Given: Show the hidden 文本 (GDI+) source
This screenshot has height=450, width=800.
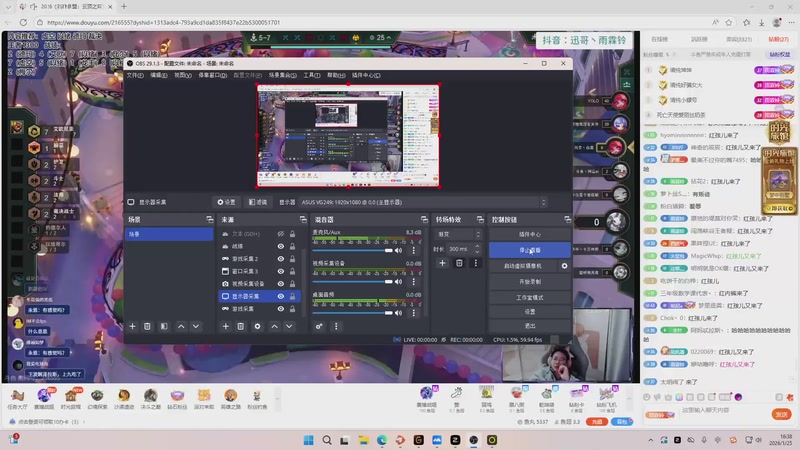Looking at the screenshot, I should pos(281,234).
